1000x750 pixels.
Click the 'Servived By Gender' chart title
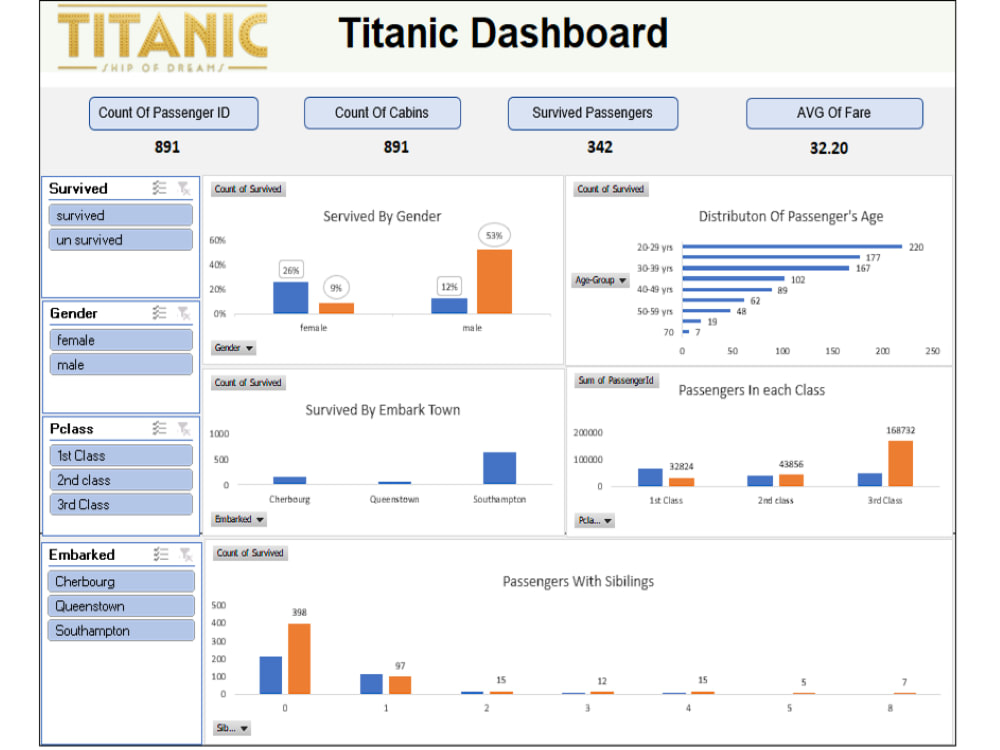382,216
